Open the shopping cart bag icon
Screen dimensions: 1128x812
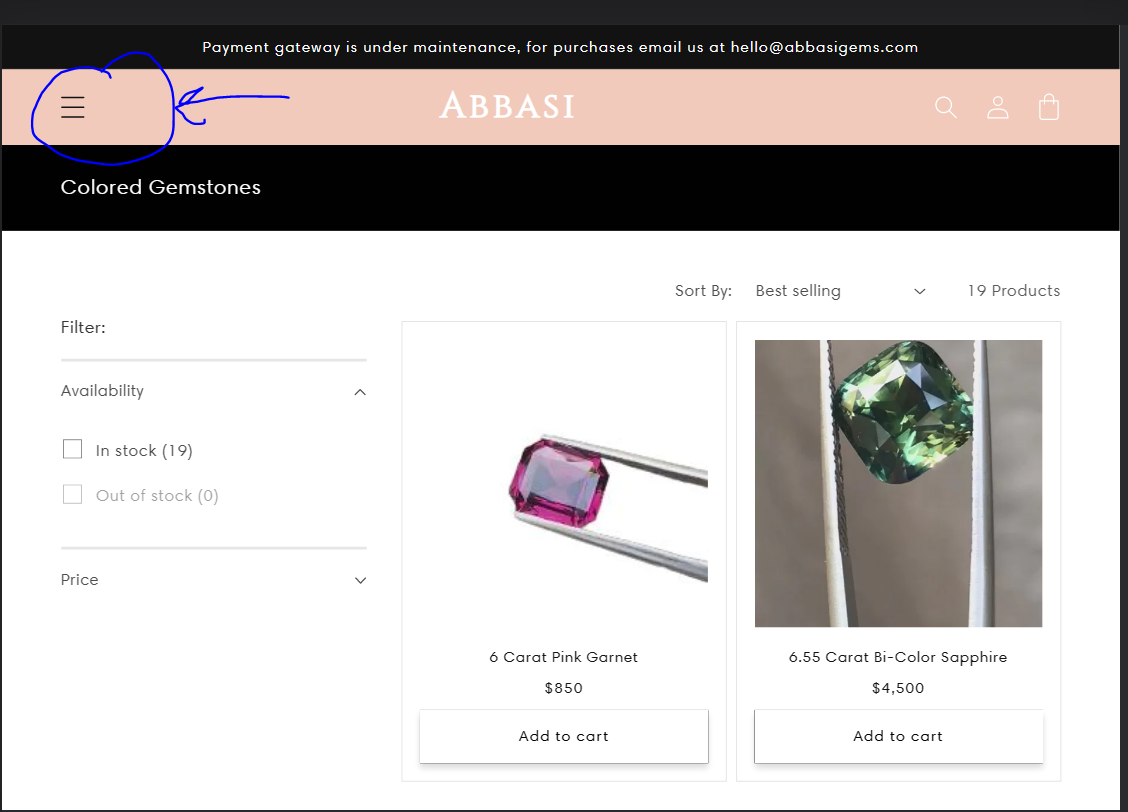click(1049, 107)
